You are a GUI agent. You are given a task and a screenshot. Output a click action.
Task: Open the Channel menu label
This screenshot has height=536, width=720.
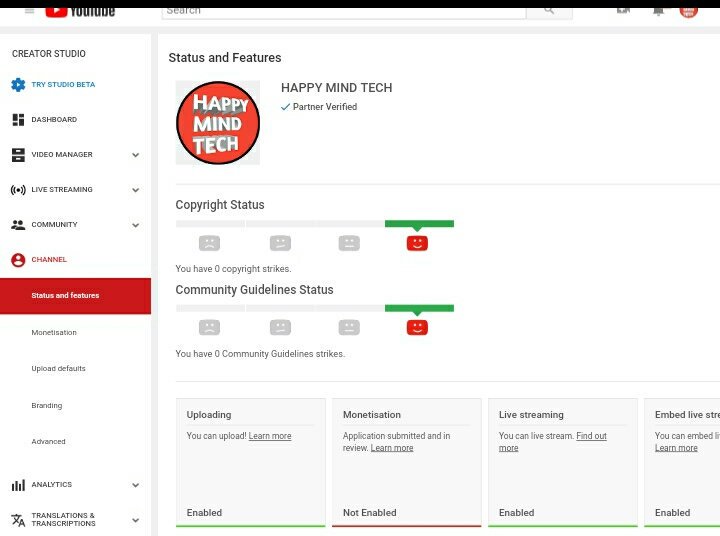[49, 260]
